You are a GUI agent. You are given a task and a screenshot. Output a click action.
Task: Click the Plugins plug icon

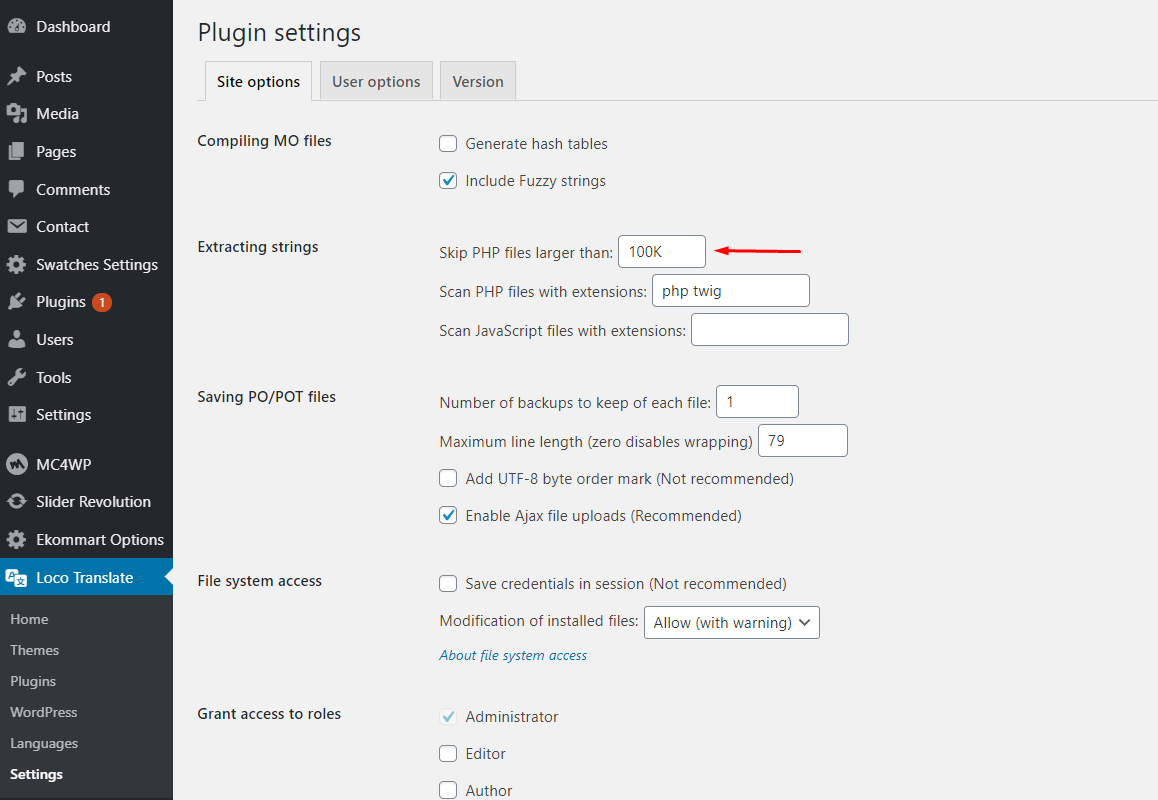(16, 302)
